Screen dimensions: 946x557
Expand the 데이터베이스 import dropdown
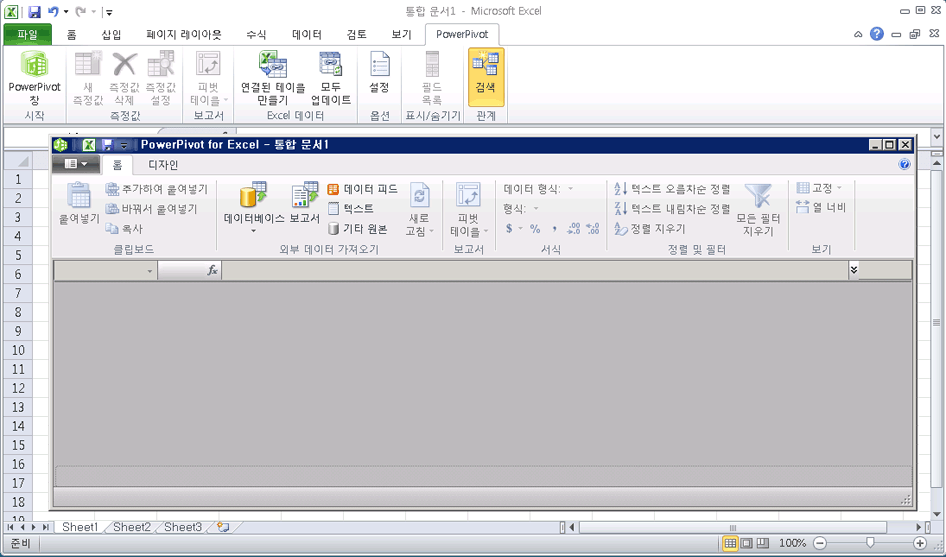click(x=253, y=231)
